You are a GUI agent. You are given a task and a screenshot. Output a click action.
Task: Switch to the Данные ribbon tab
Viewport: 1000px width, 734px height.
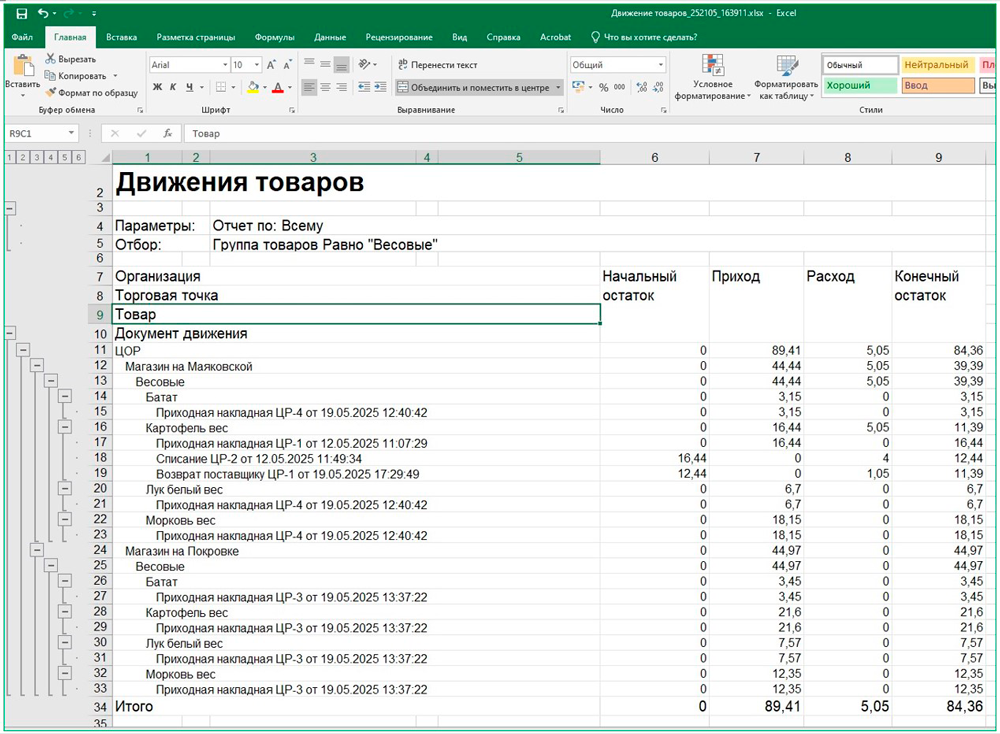coord(329,37)
